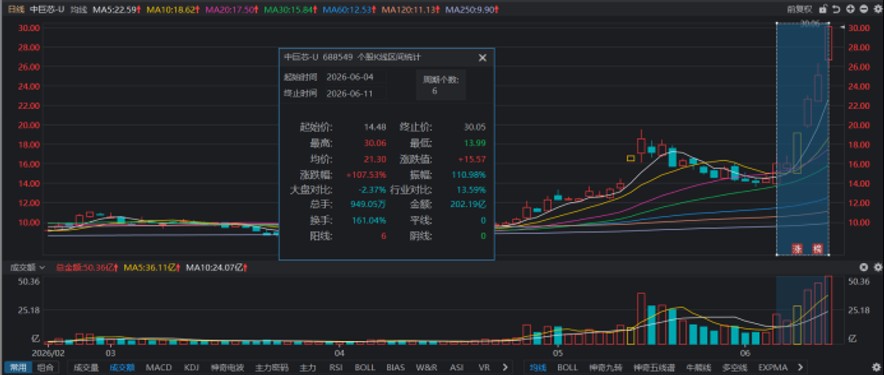This screenshot has width=884, height=375.
Task: Zoom out chart with minus circle icon
Action: (863, 9)
